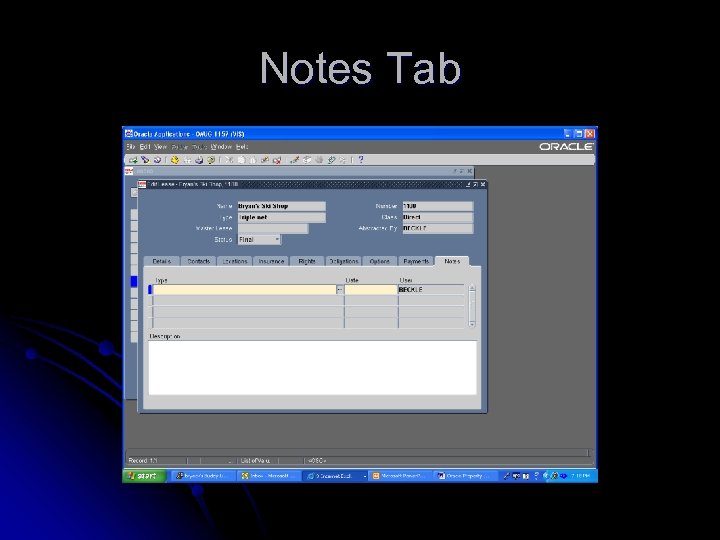
Task: Open the Folder menu
Action: [180, 147]
